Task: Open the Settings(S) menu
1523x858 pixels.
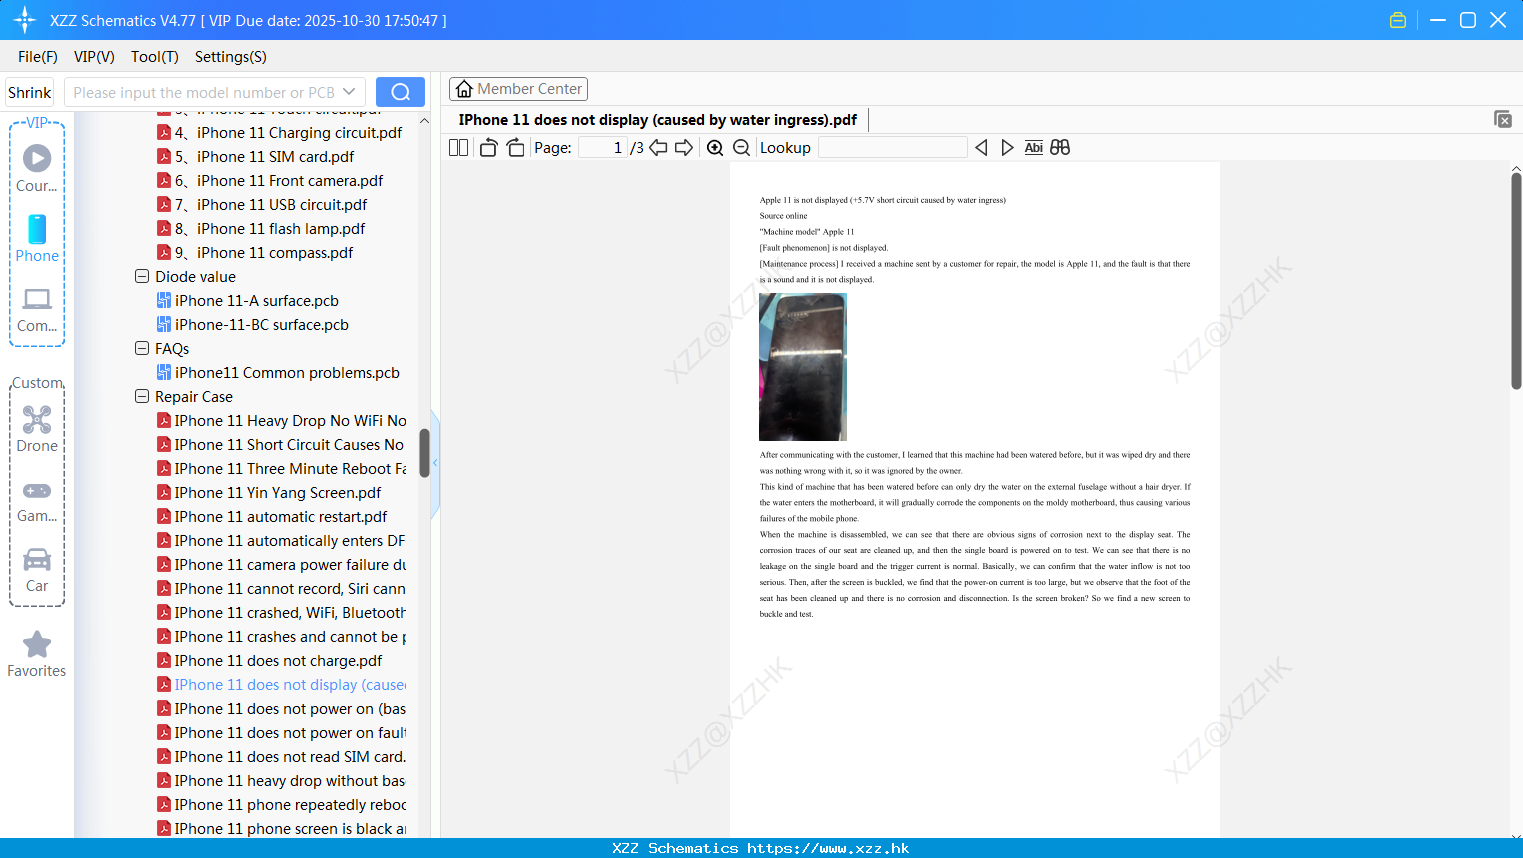Action: pos(231,57)
